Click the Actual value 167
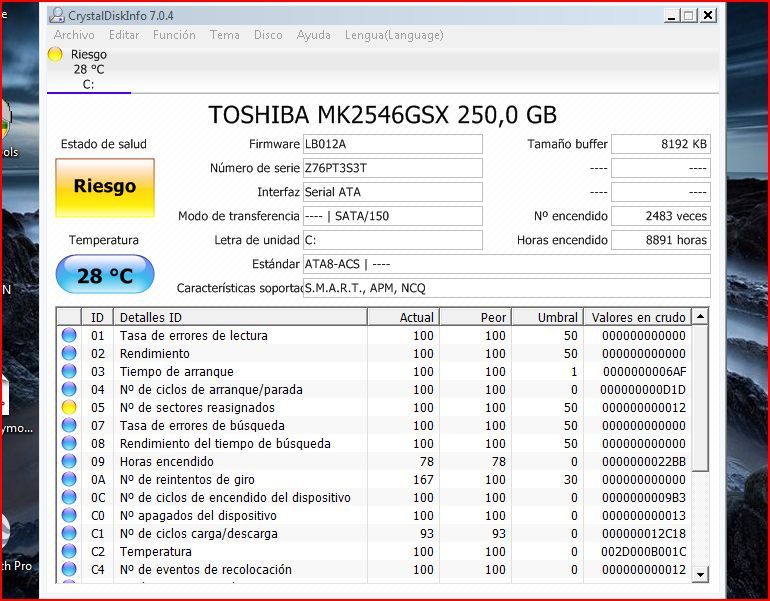The image size is (770, 601). point(423,479)
